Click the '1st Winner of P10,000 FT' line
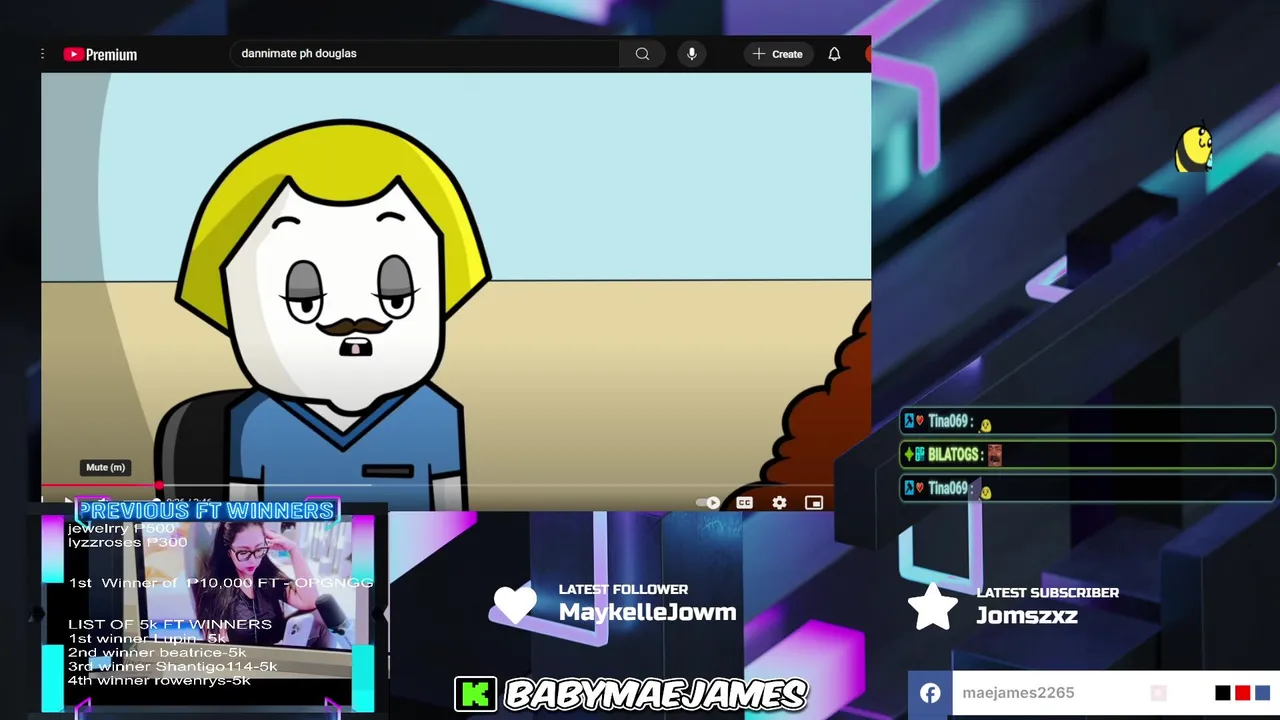This screenshot has width=1280, height=720. pos(220,582)
